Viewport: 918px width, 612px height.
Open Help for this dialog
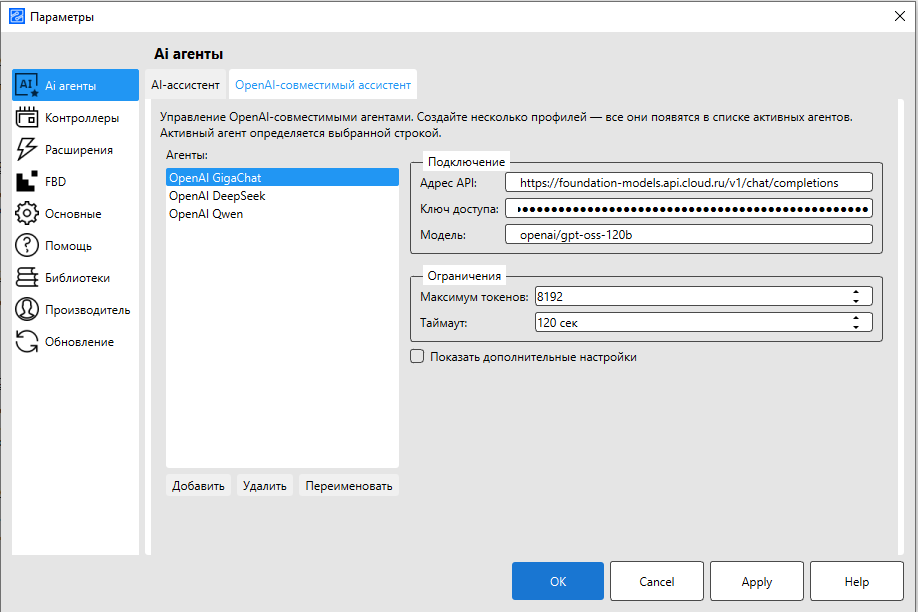(x=857, y=581)
